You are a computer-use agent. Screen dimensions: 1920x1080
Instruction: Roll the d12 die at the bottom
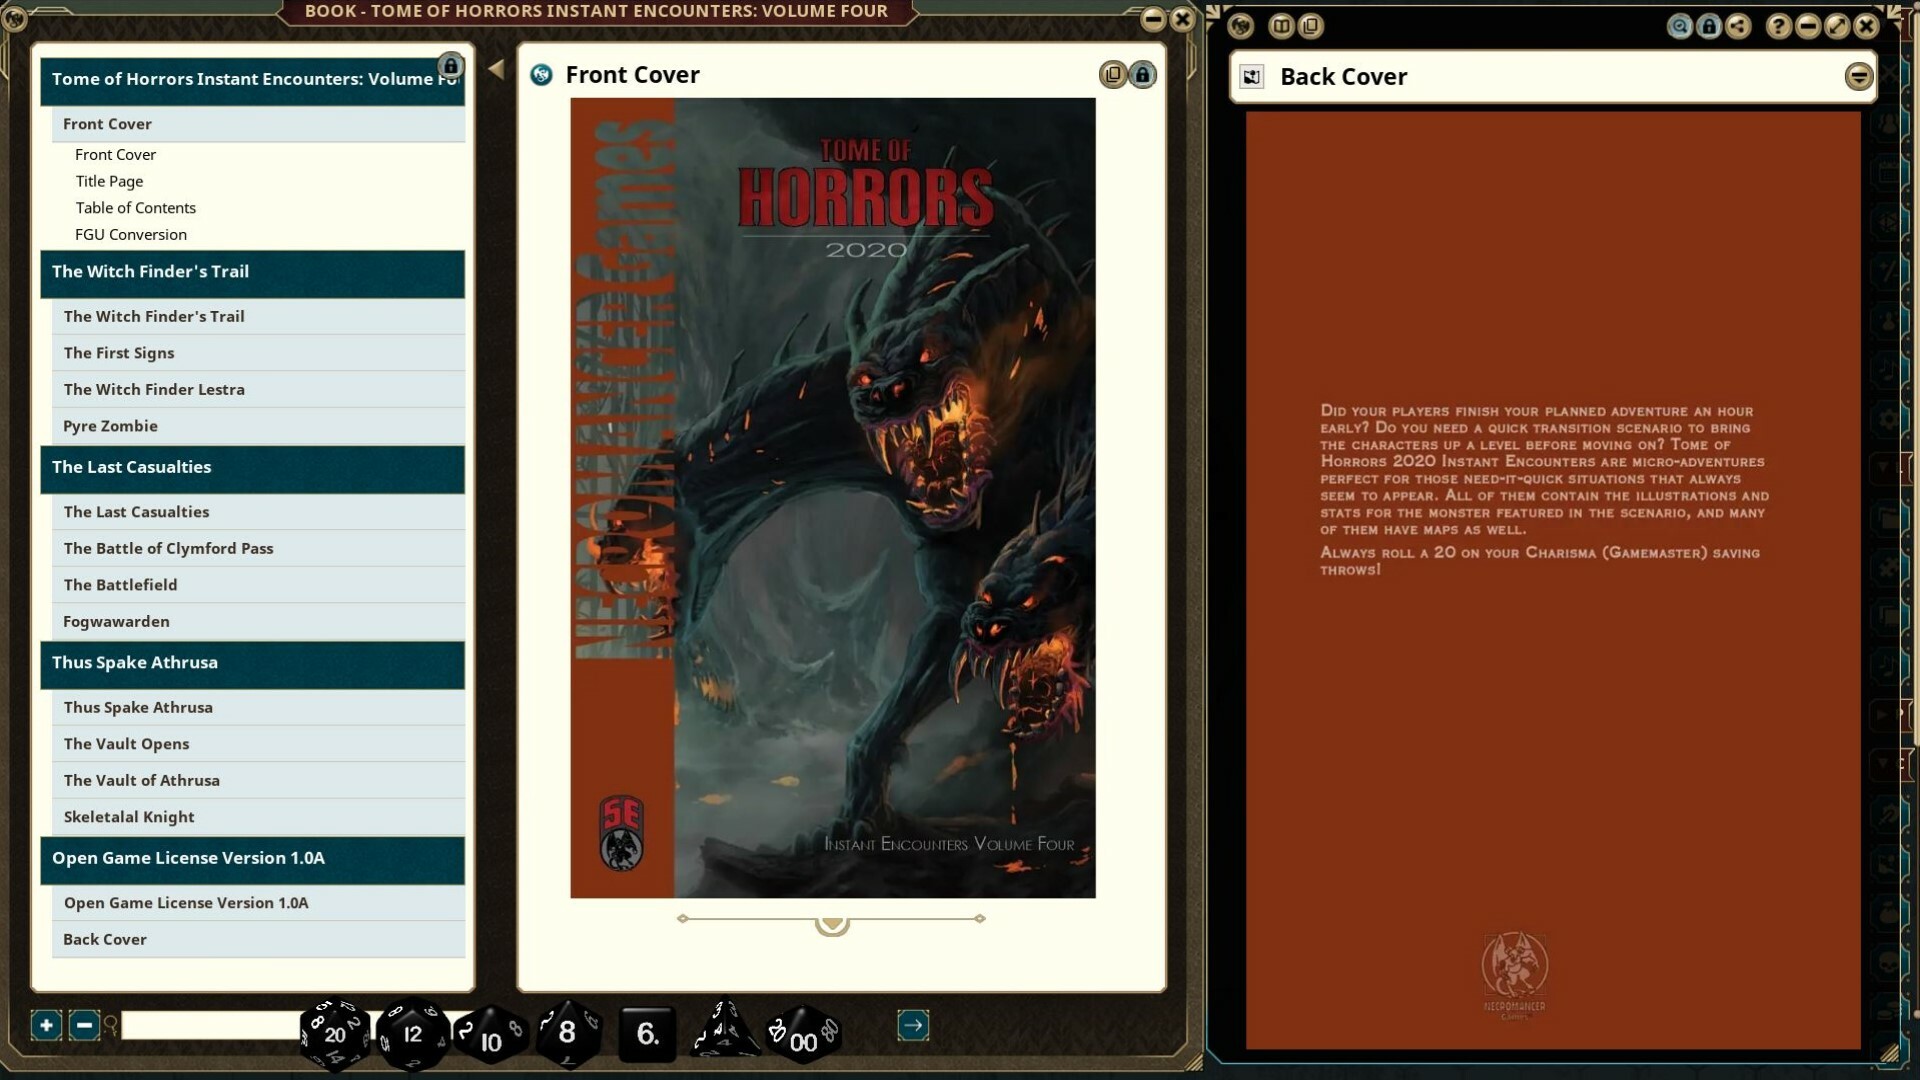412,1035
